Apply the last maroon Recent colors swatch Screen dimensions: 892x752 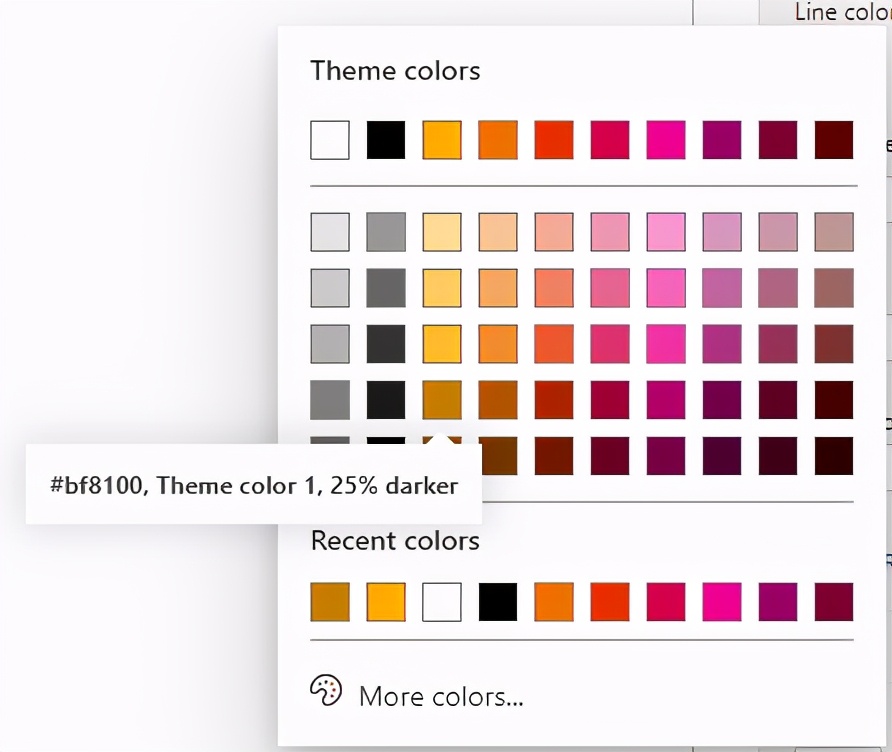[x=834, y=602]
